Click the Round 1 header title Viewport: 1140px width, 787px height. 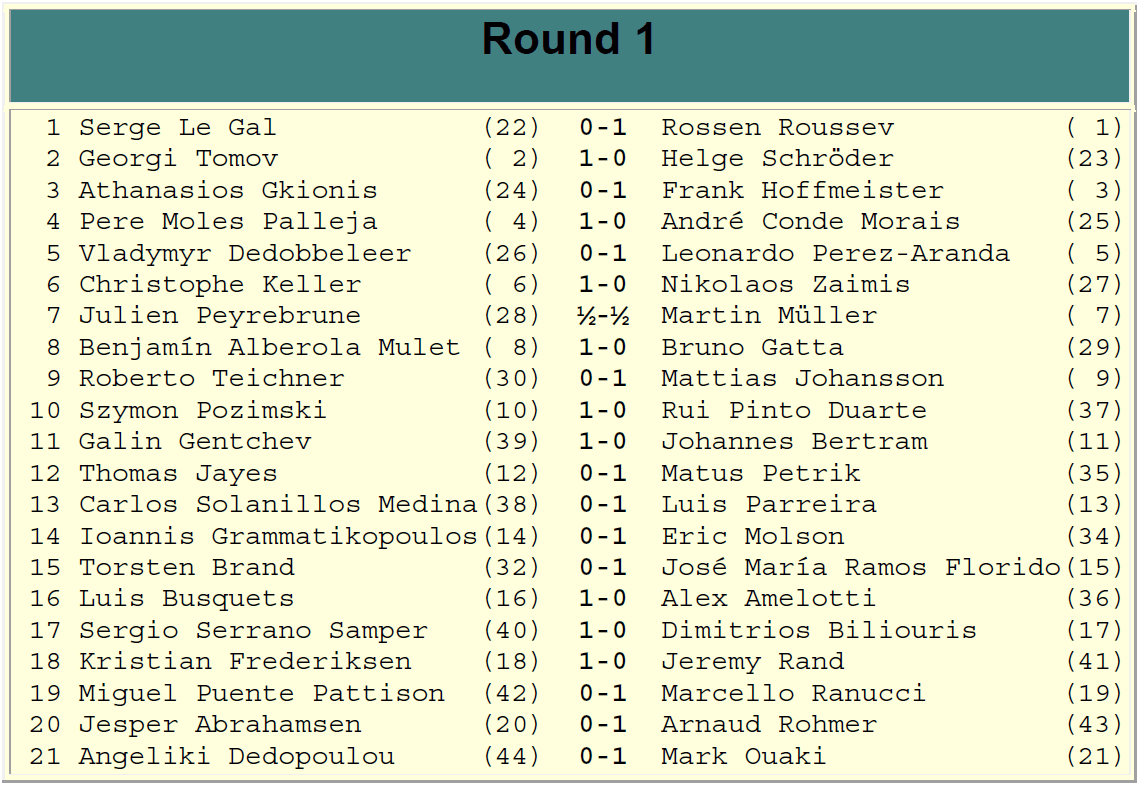coord(569,39)
